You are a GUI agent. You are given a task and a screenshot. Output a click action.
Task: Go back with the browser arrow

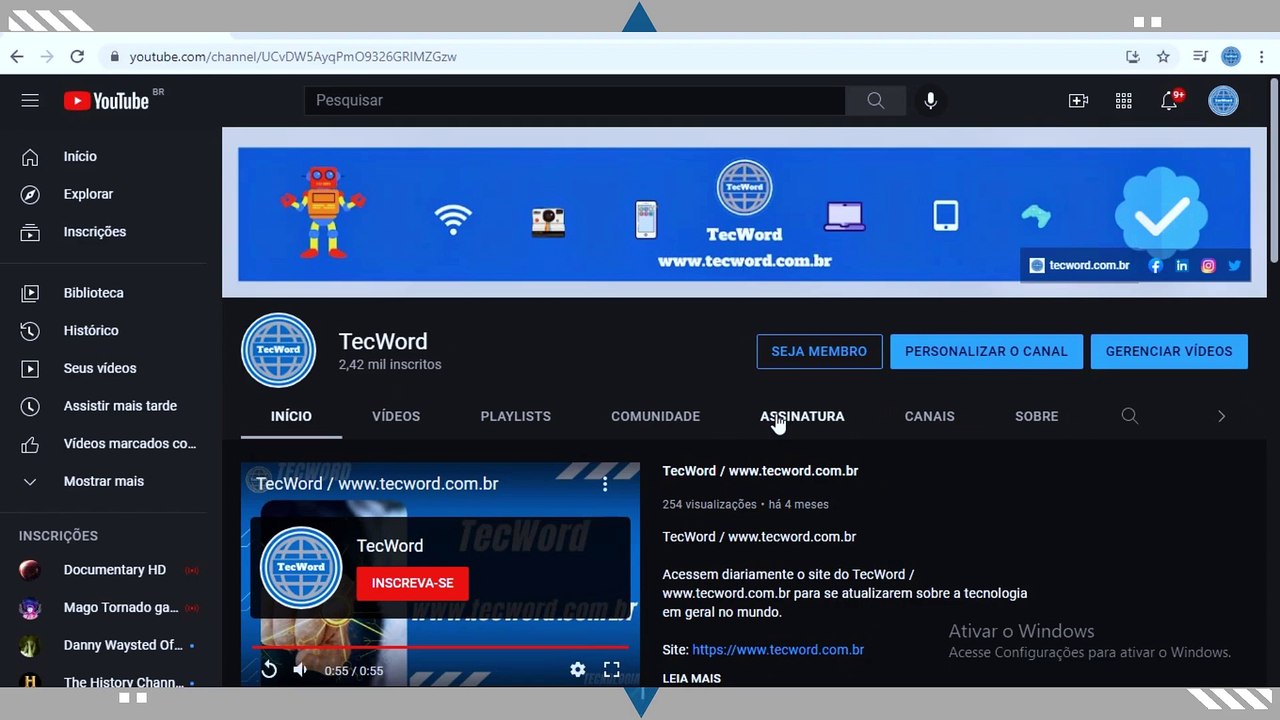click(17, 57)
